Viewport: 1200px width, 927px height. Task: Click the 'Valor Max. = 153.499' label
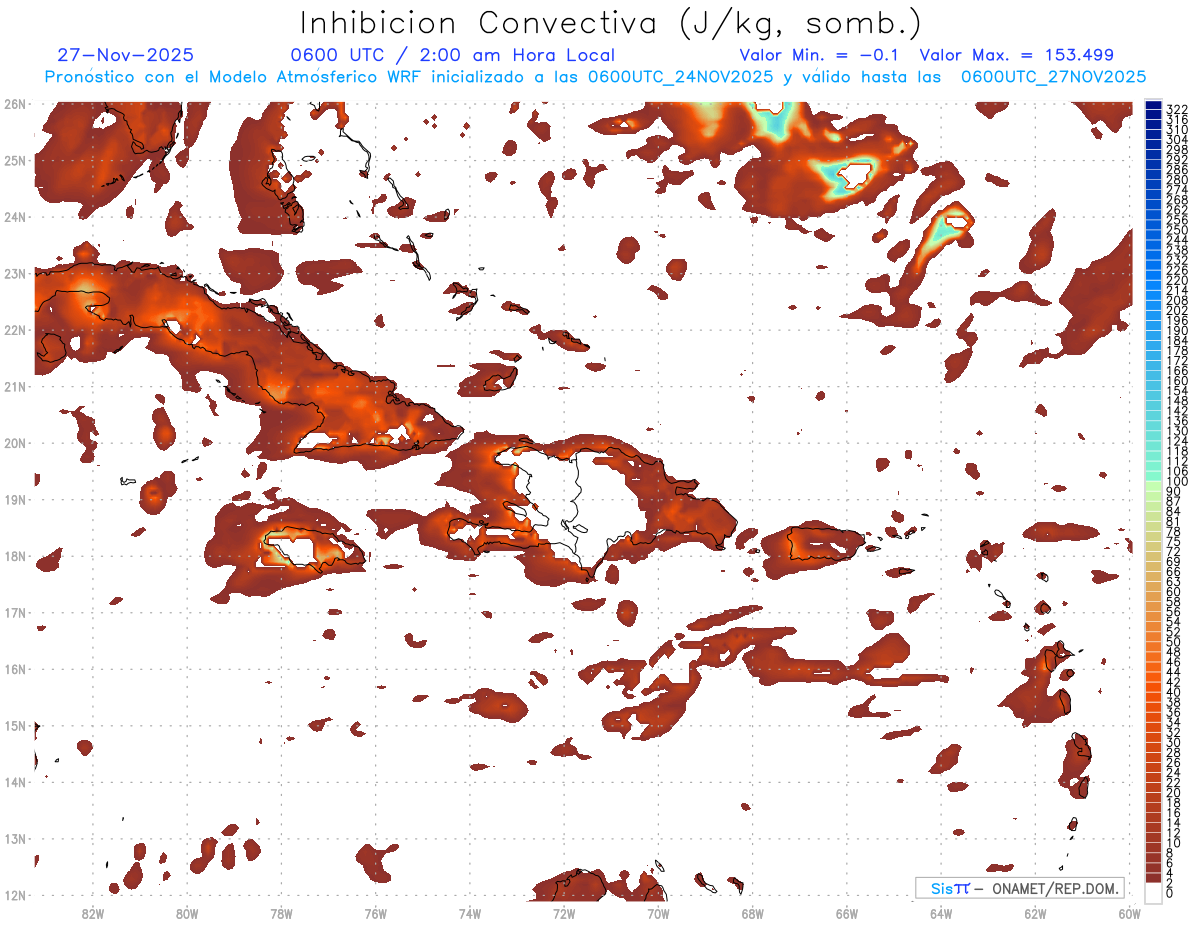(1016, 55)
